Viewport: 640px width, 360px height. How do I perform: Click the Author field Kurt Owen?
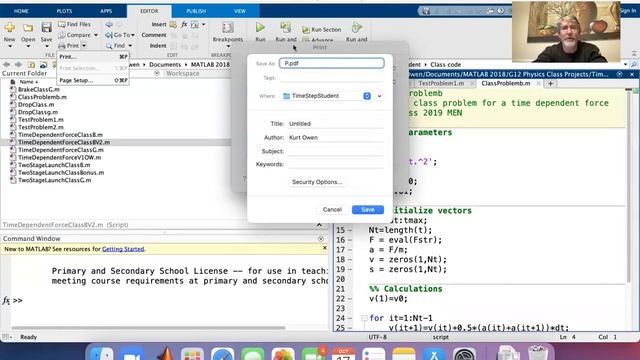coord(336,138)
